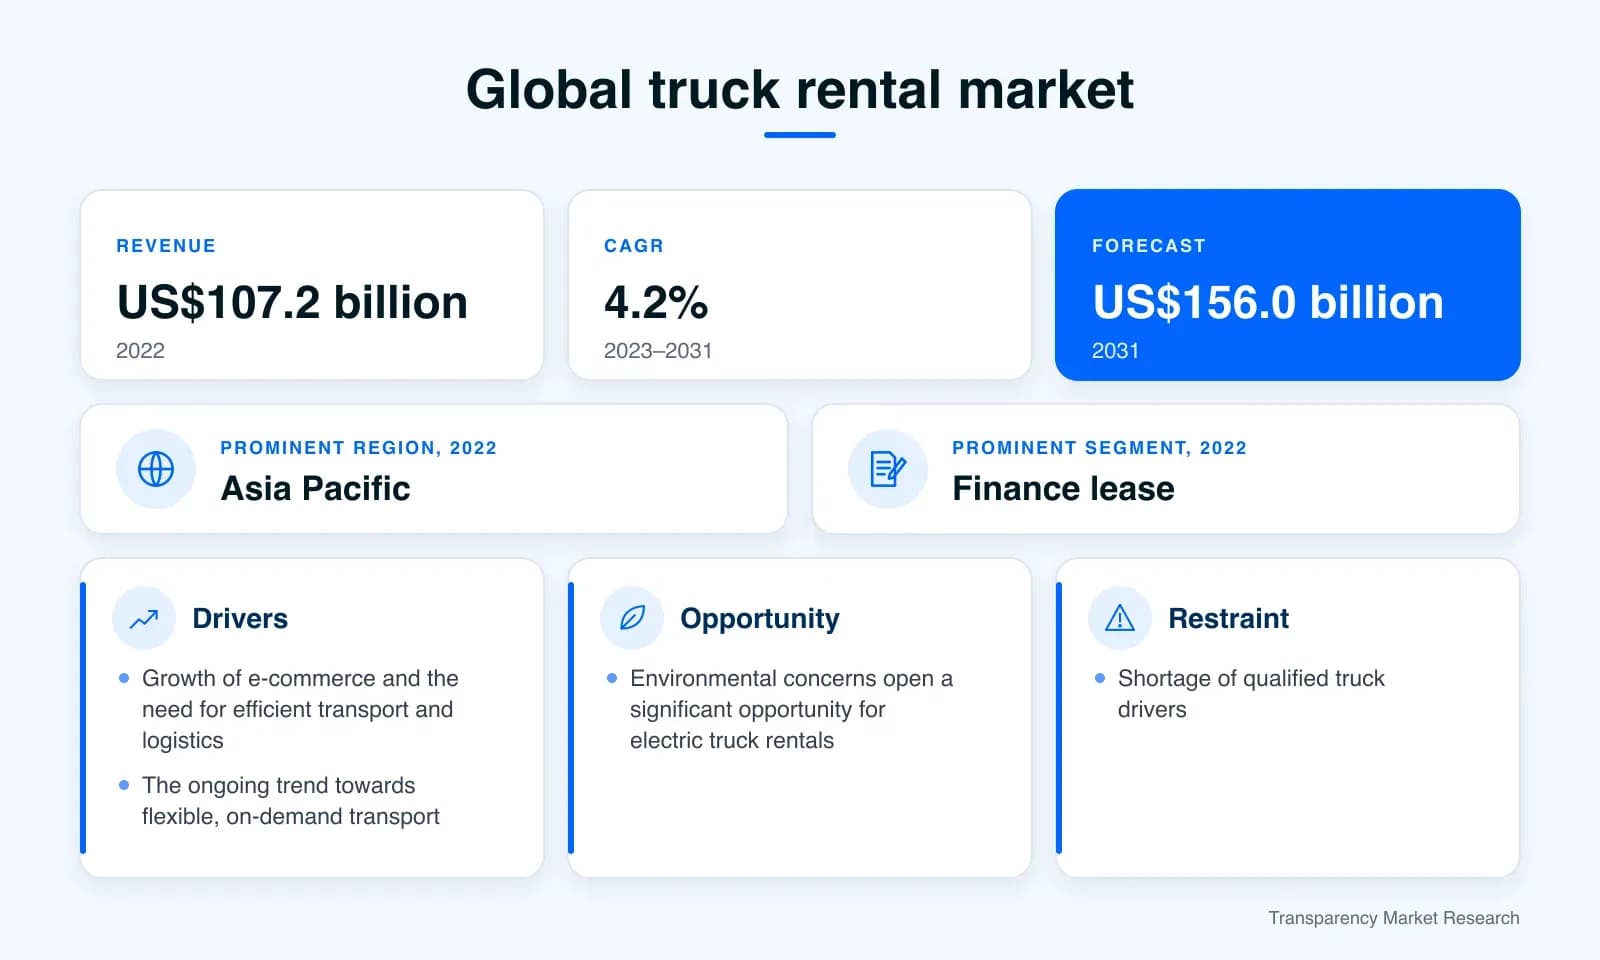Click the warning triangle icon next to Restraint
Screen dimensions: 1600x960
1120,618
